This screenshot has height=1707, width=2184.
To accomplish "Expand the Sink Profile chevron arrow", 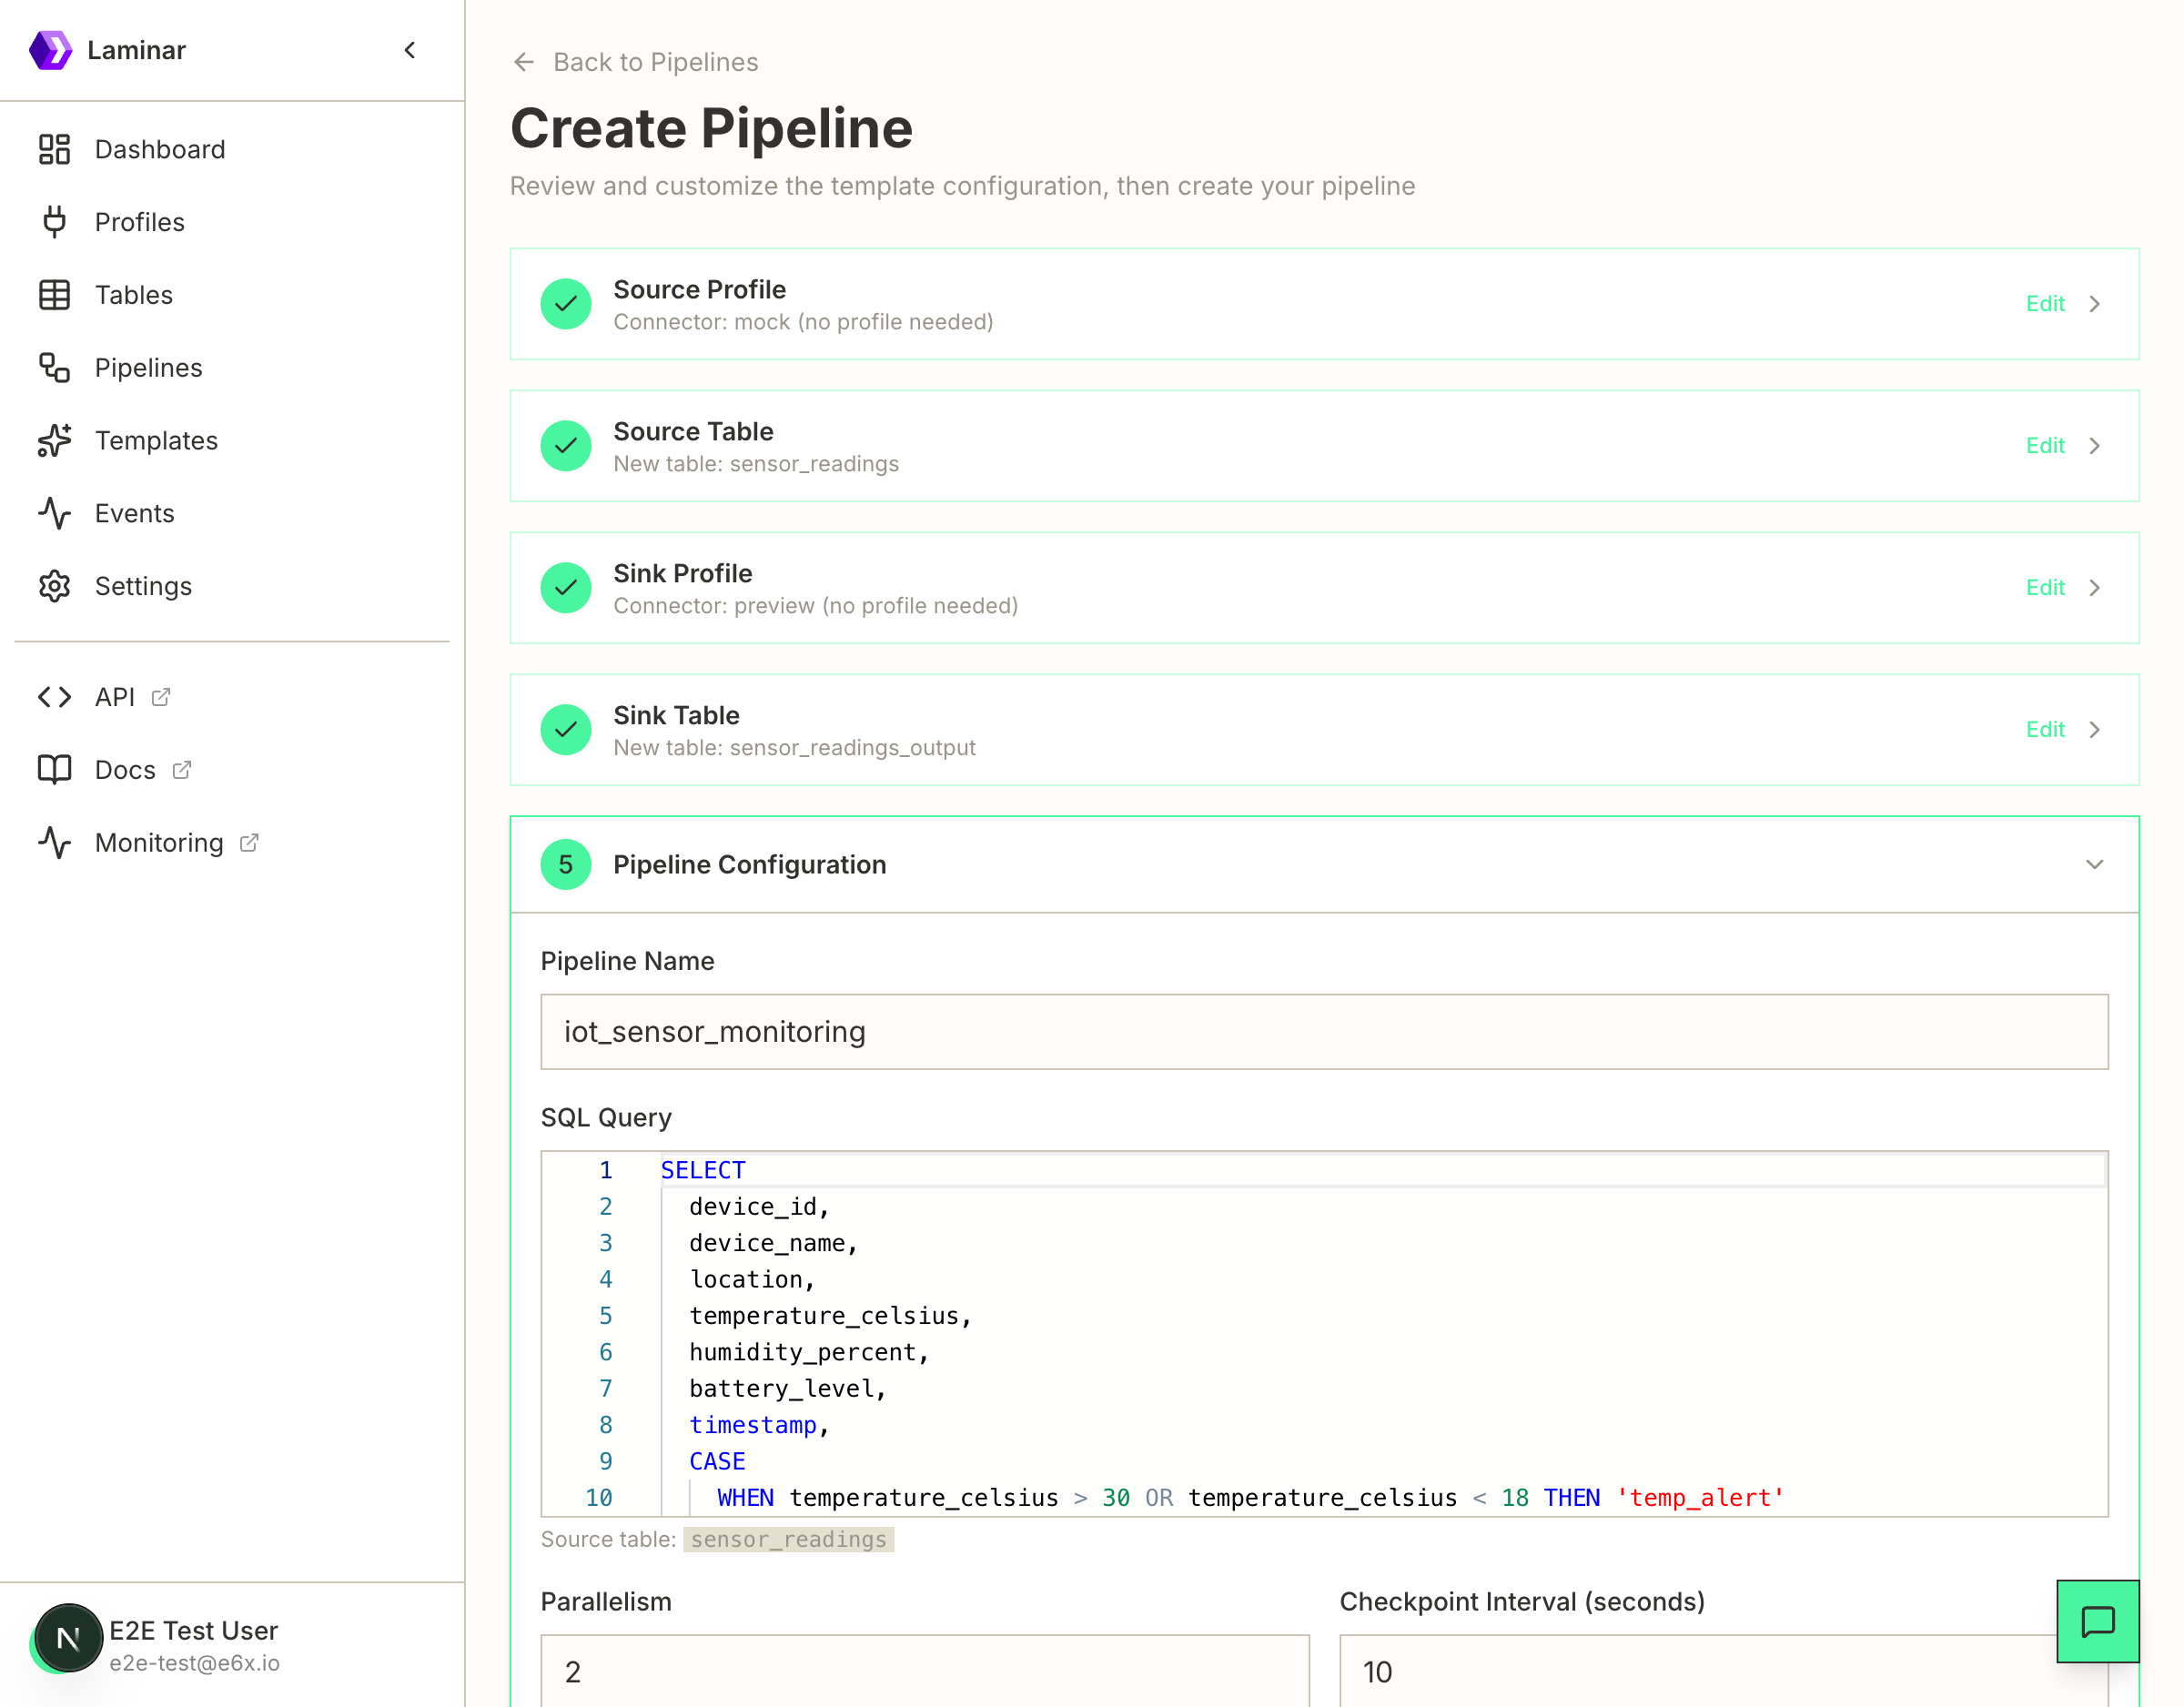I will pos(2094,588).
